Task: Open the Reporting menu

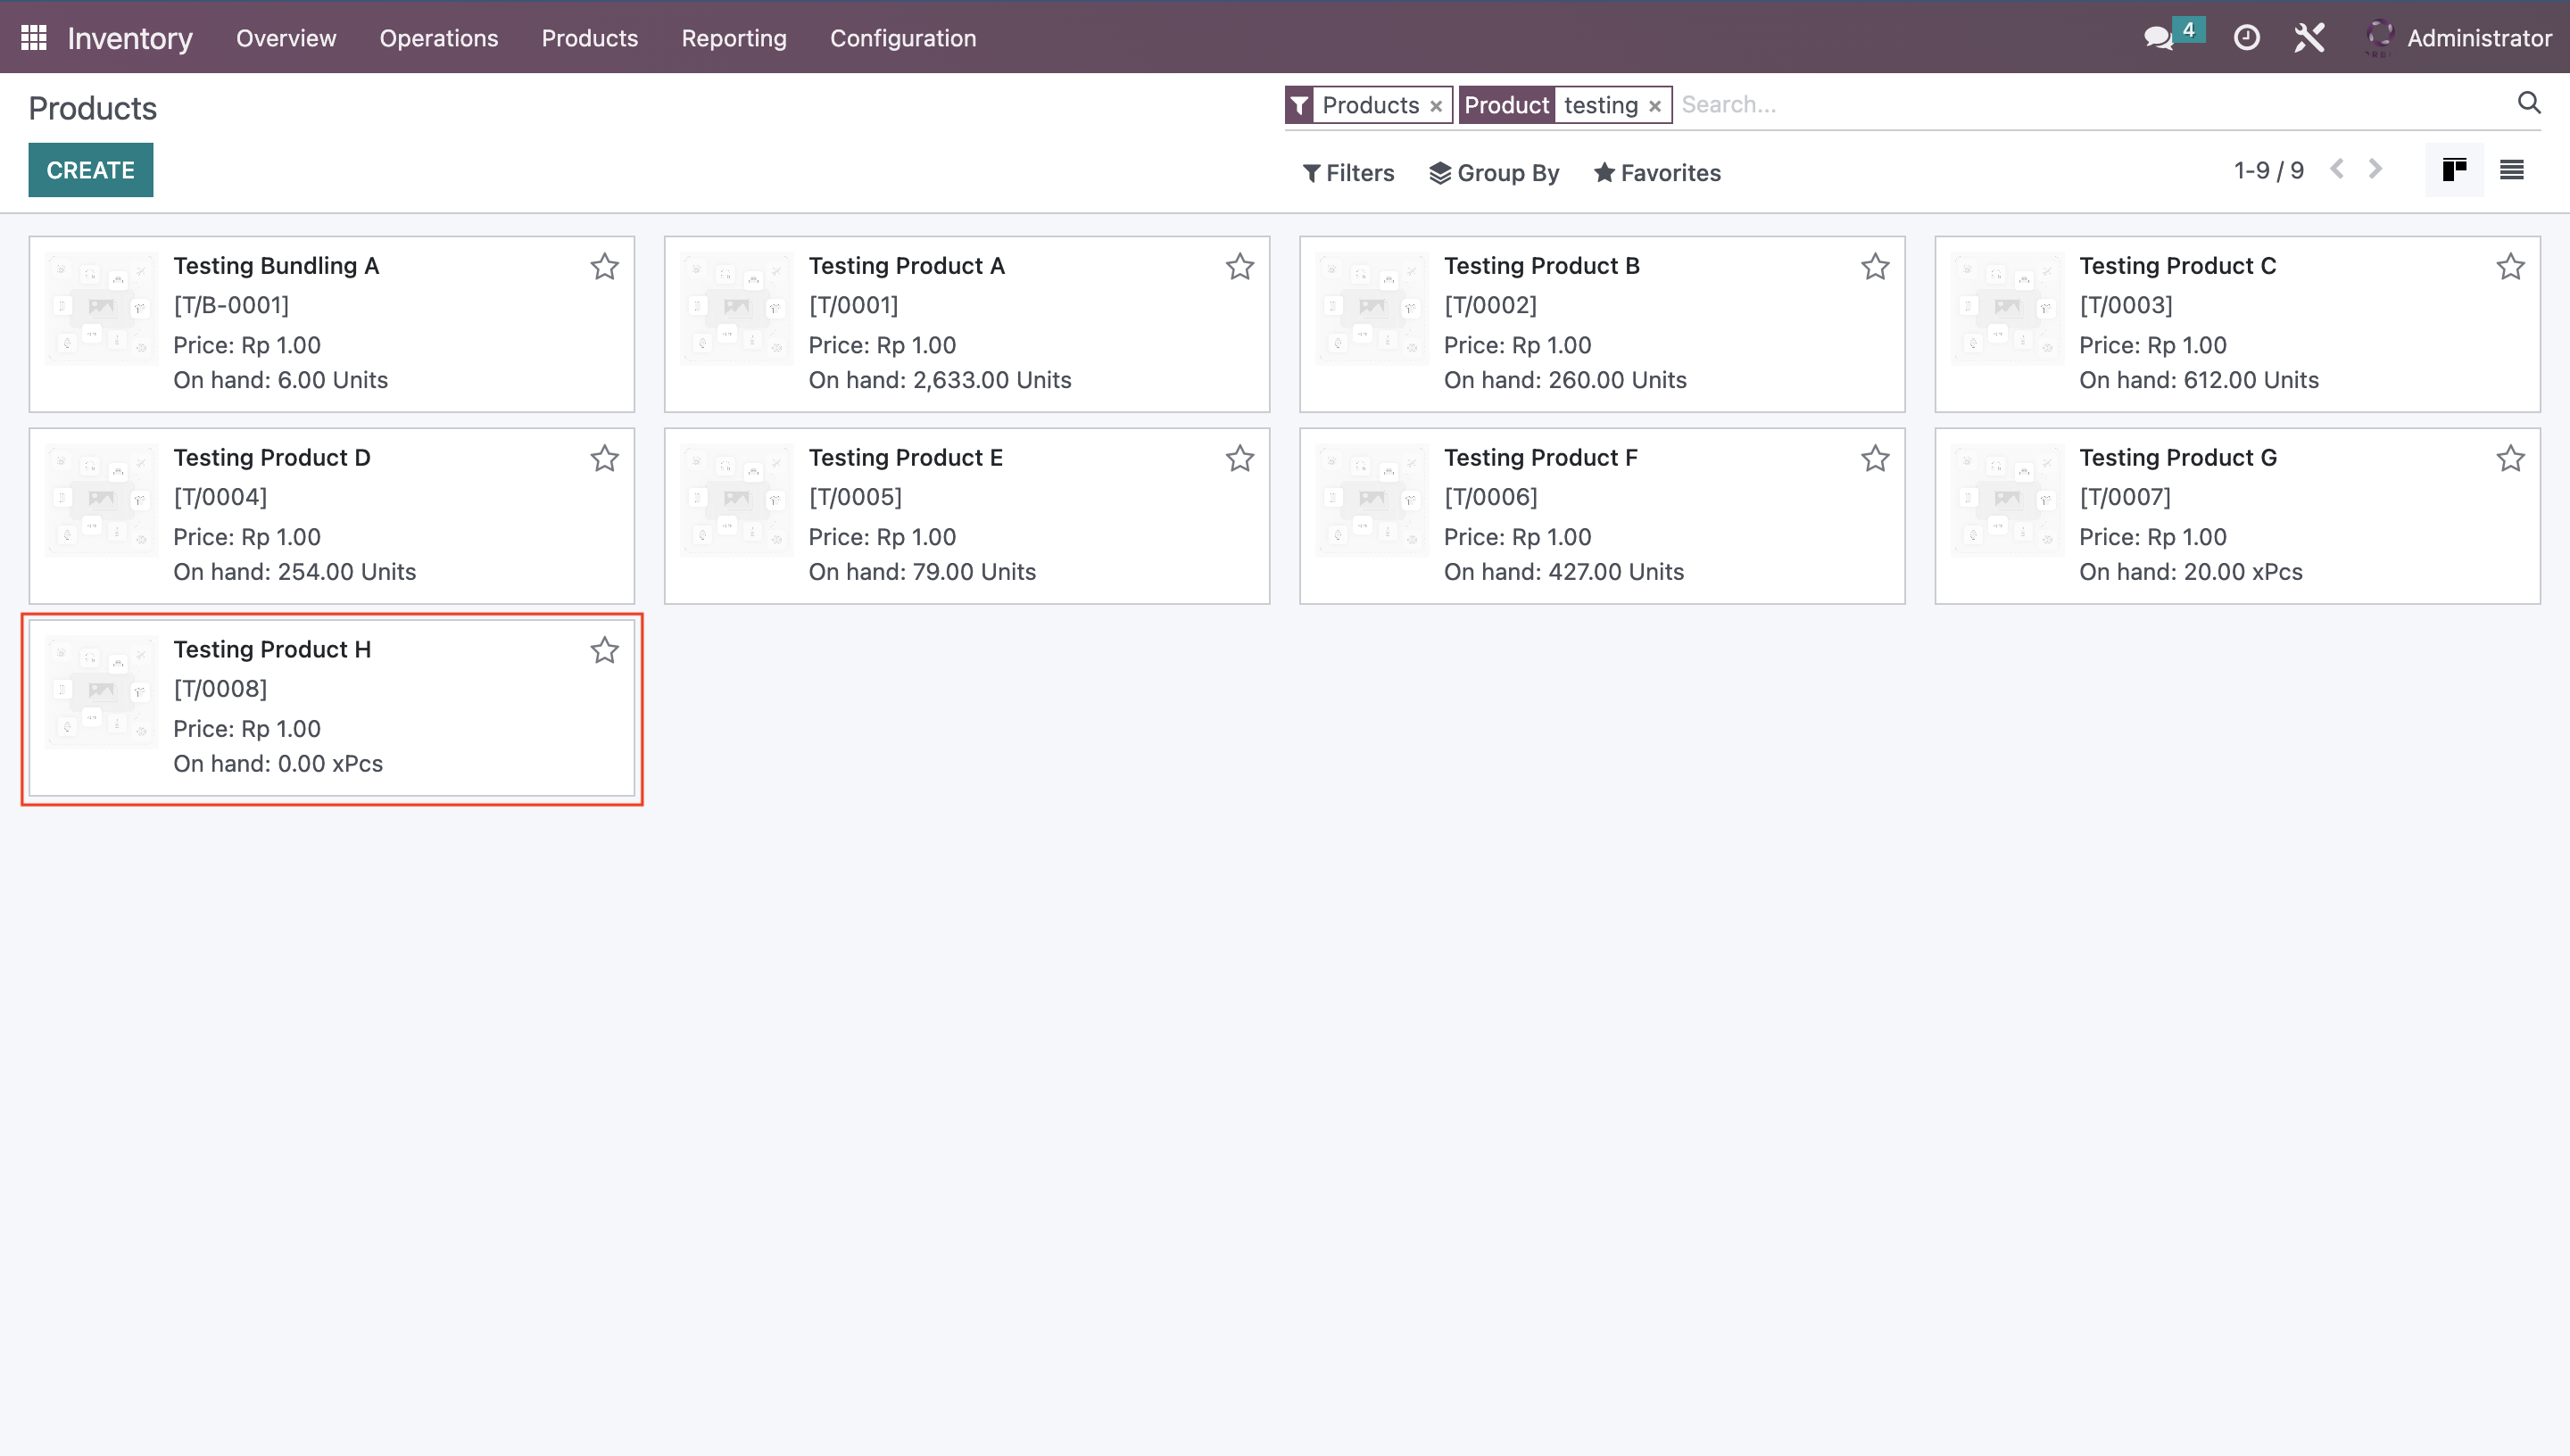Action: [x=734, y=38]
